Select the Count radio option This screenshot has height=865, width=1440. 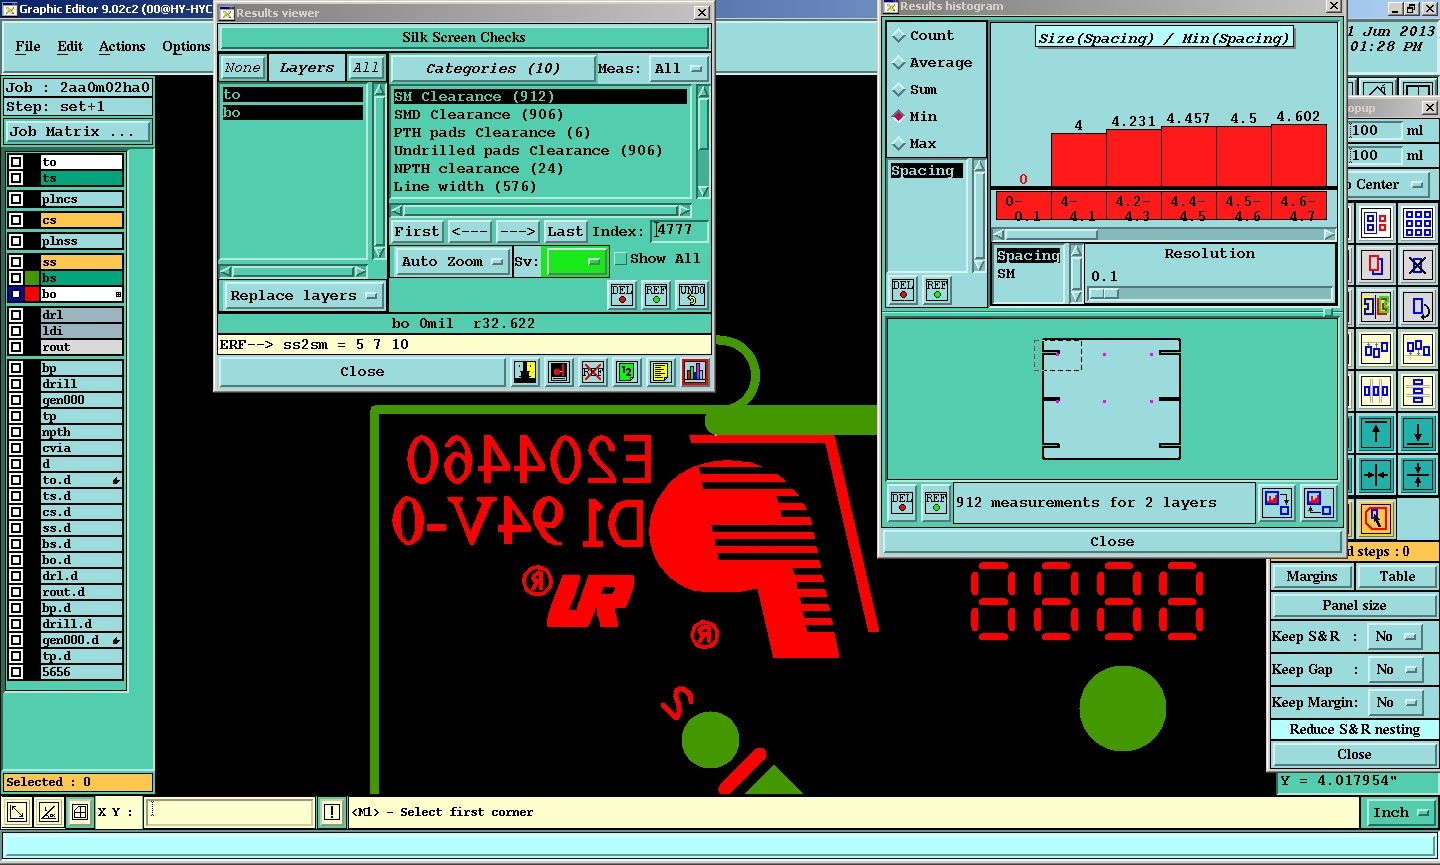[x=899, y=36]
